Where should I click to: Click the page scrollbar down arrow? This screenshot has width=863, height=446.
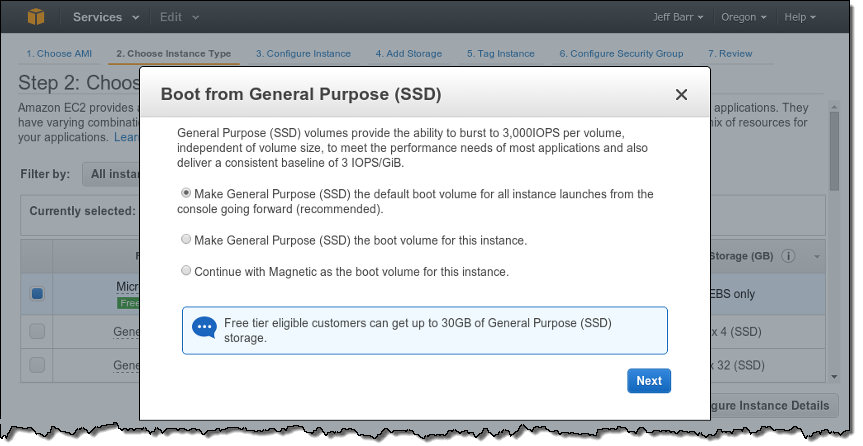coord(835,377)
